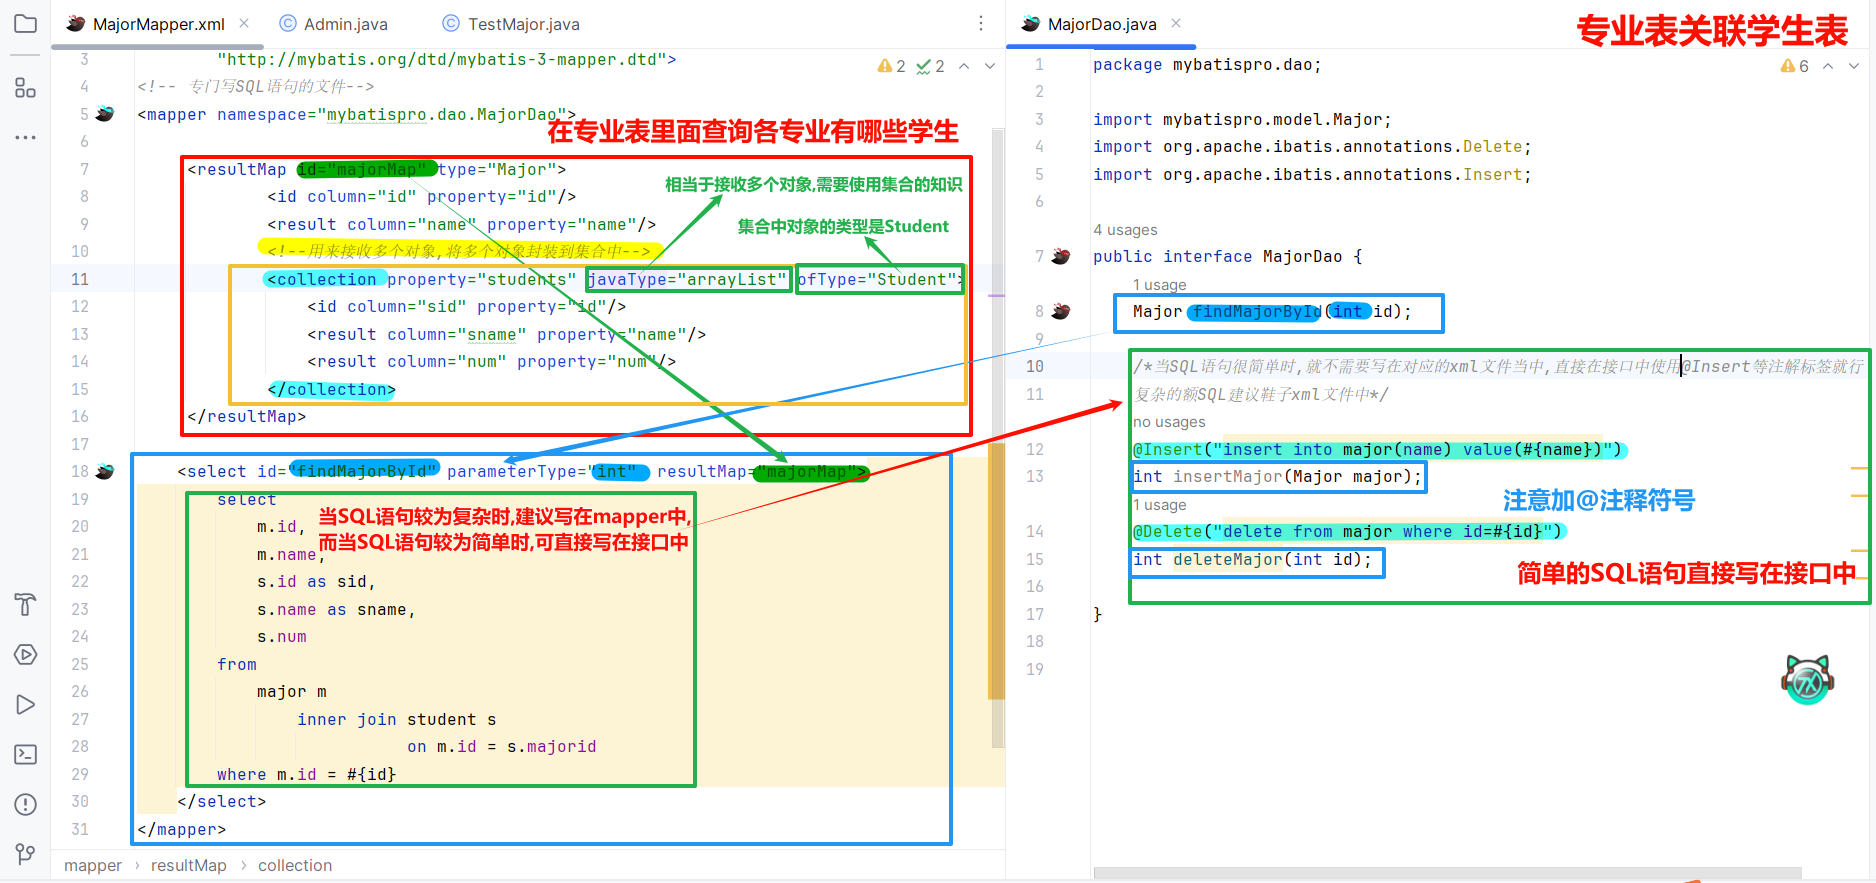Go to next highlighted error in MajorMapper.xml
This screenshot has height=883, width=1876.
point(990,66)
